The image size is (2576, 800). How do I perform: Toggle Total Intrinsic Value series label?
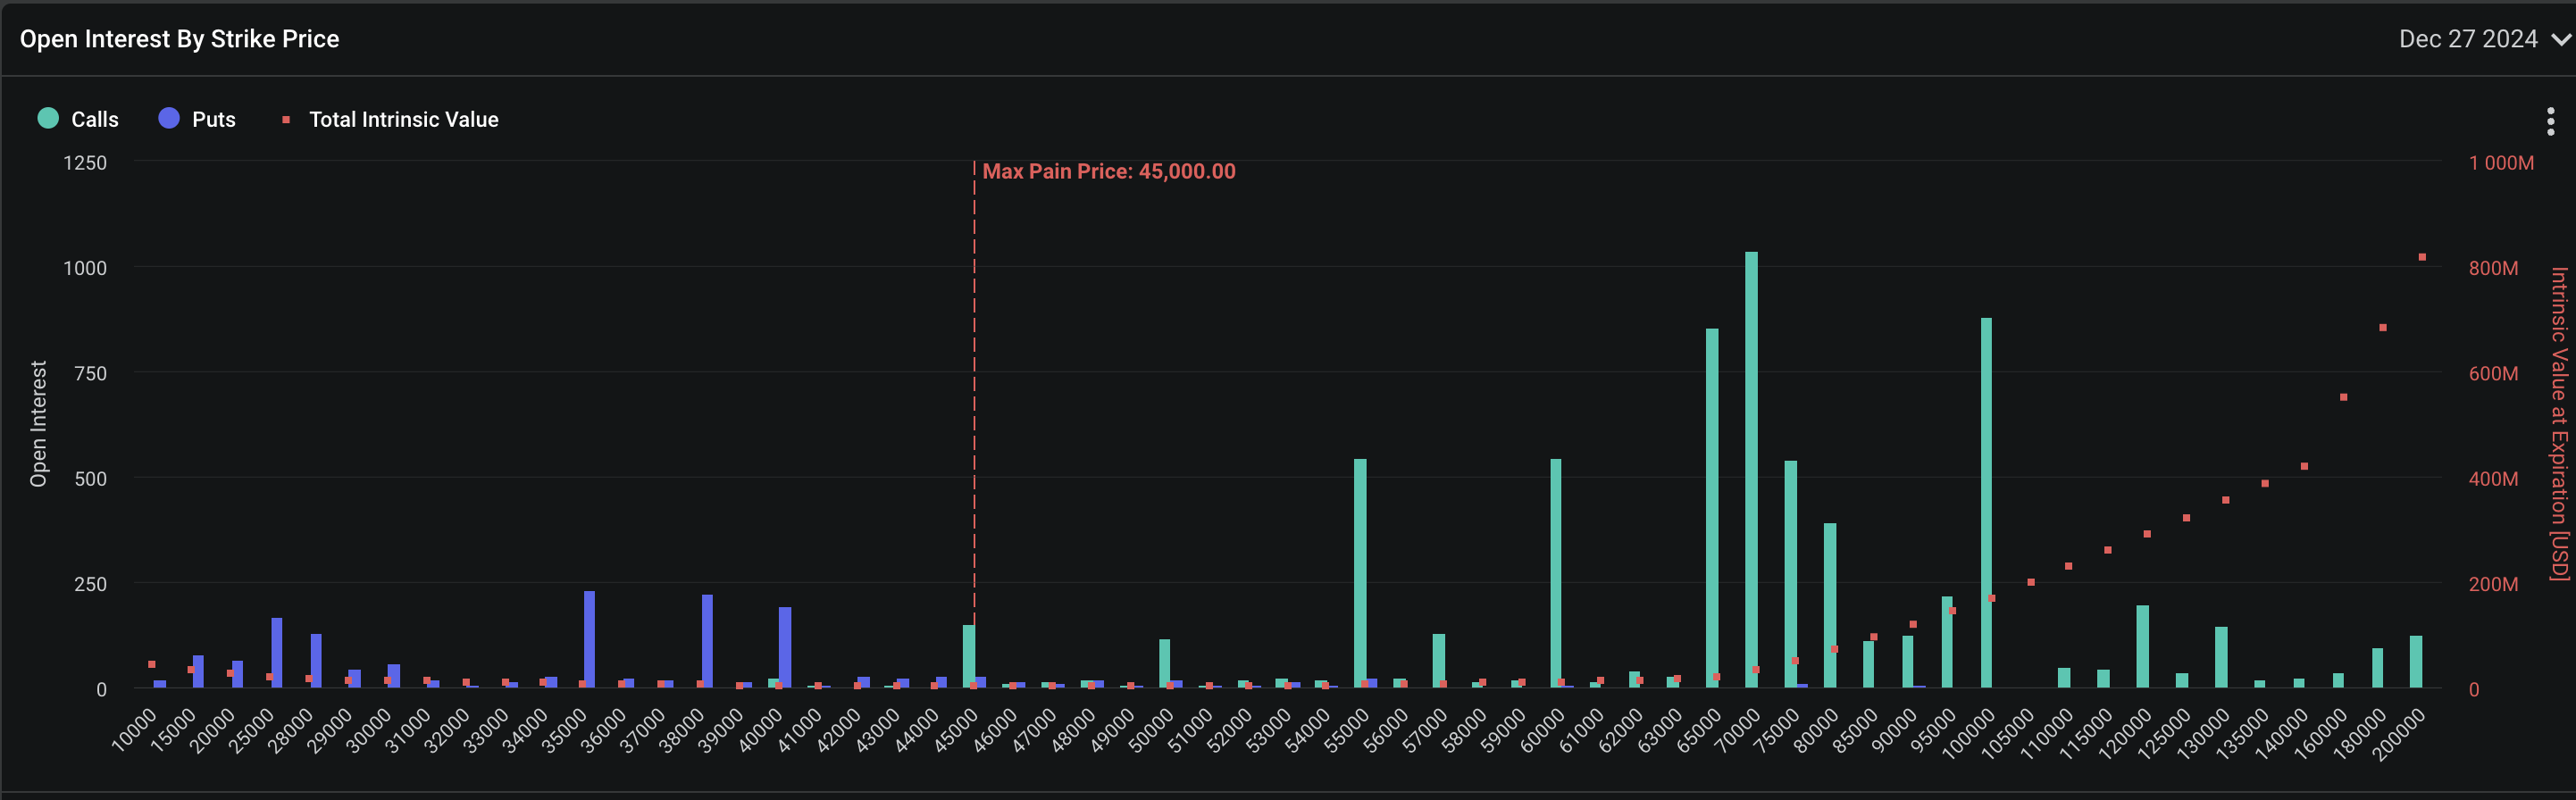click(x=403, y=120)
